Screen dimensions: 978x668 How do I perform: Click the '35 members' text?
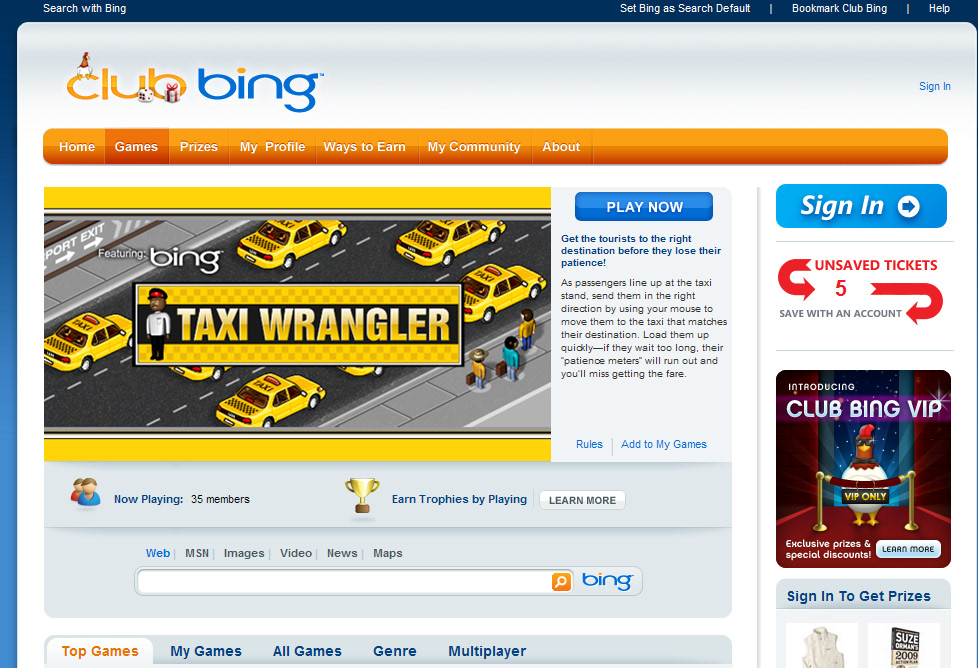[220, 499]
